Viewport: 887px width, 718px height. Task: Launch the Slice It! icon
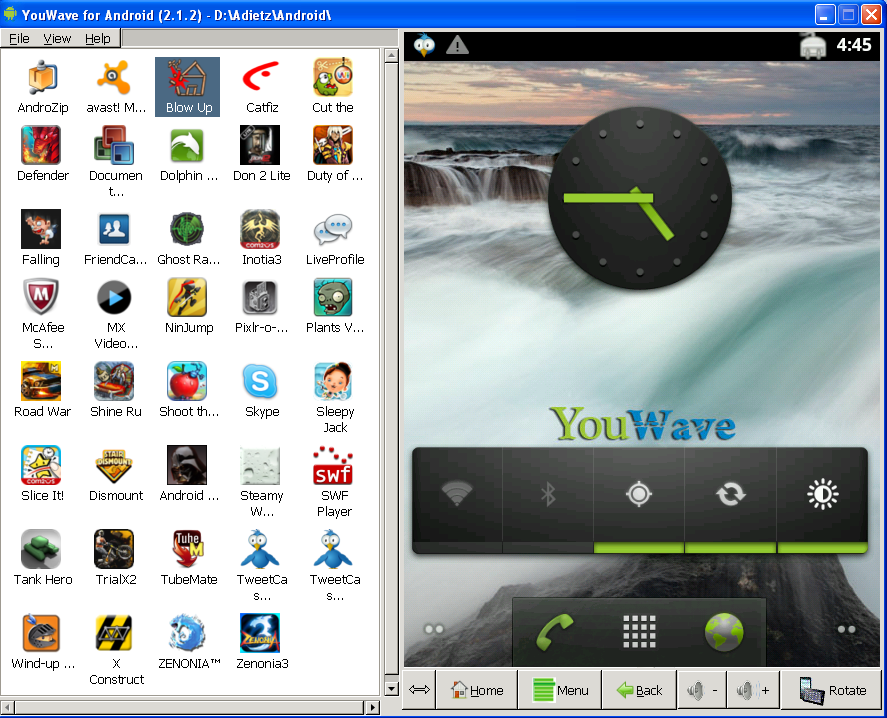[x=41, y=465]
